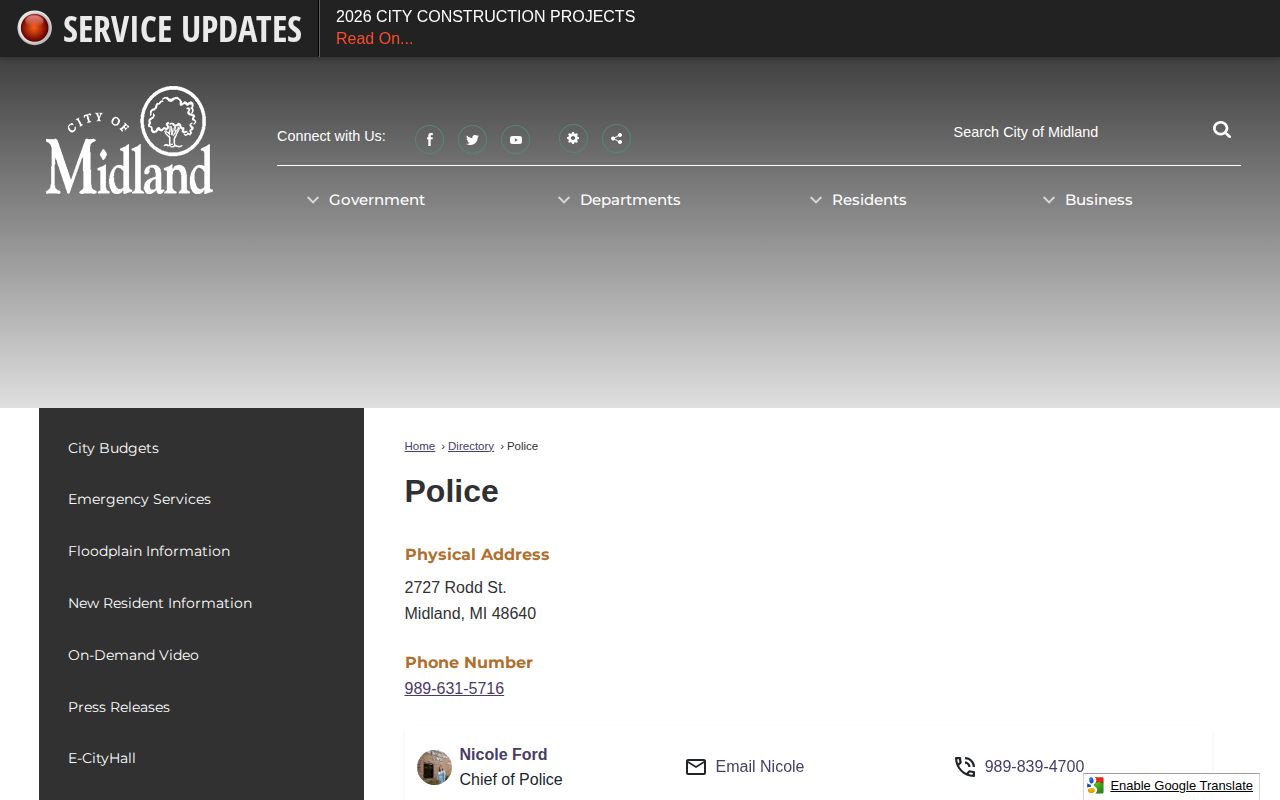This screenshot has width=1280, height=800.
Task: Go to the City of Midland logo
Action: click(x=129, y=140)
